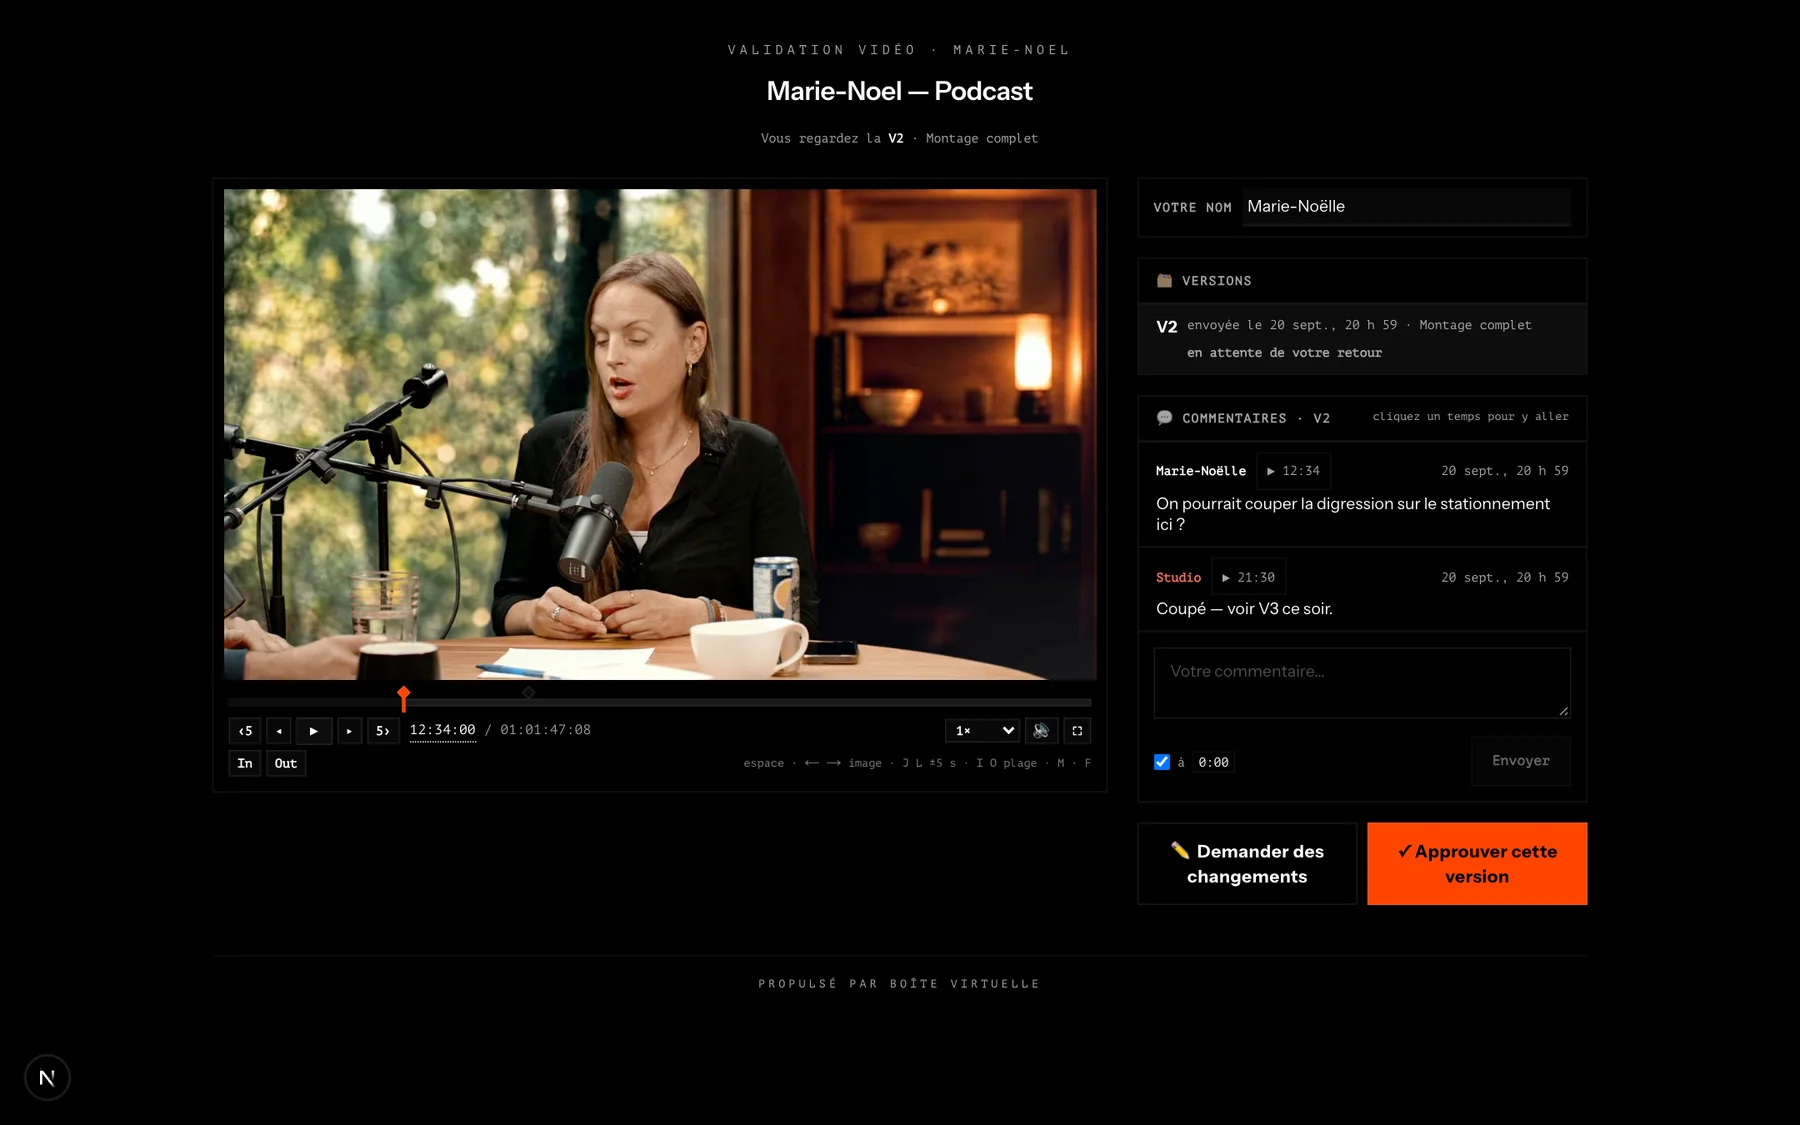Open the Next.js dev tools badge
The height and width of the screenshot is (1125, 1800).
tap(47, 1078)
